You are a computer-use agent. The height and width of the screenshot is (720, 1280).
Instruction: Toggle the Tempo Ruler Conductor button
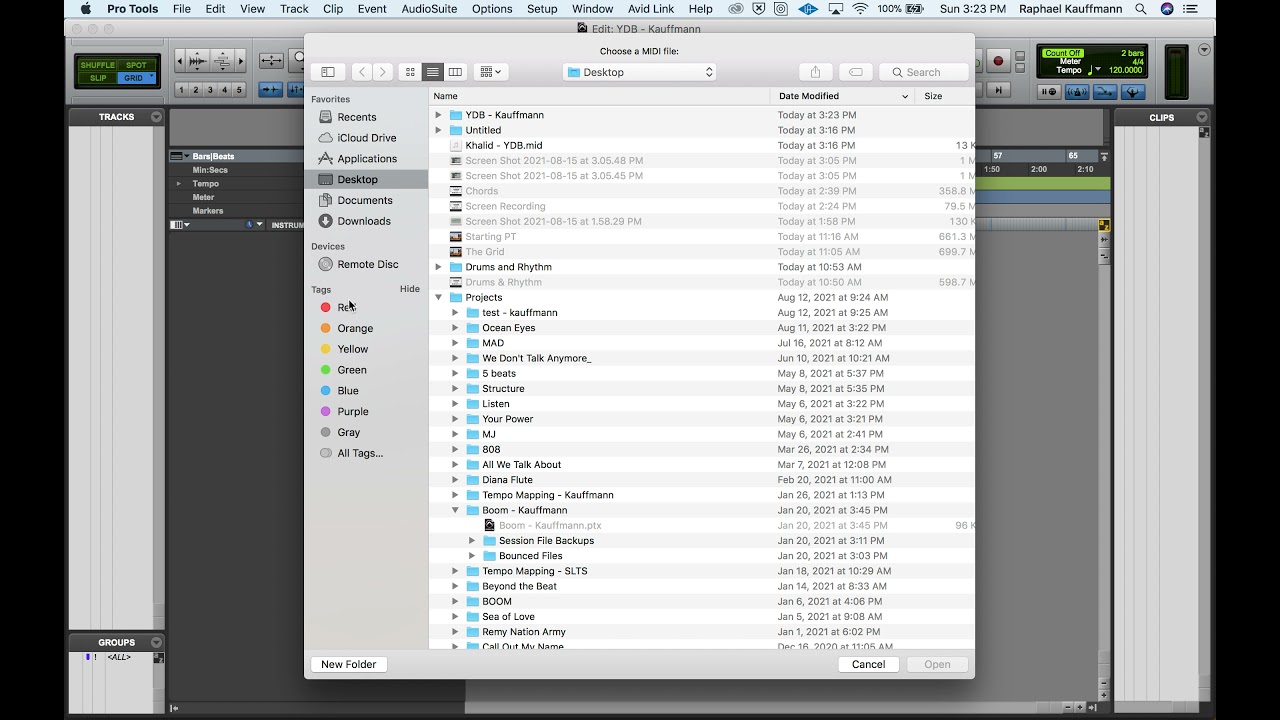pos(1133,92)
